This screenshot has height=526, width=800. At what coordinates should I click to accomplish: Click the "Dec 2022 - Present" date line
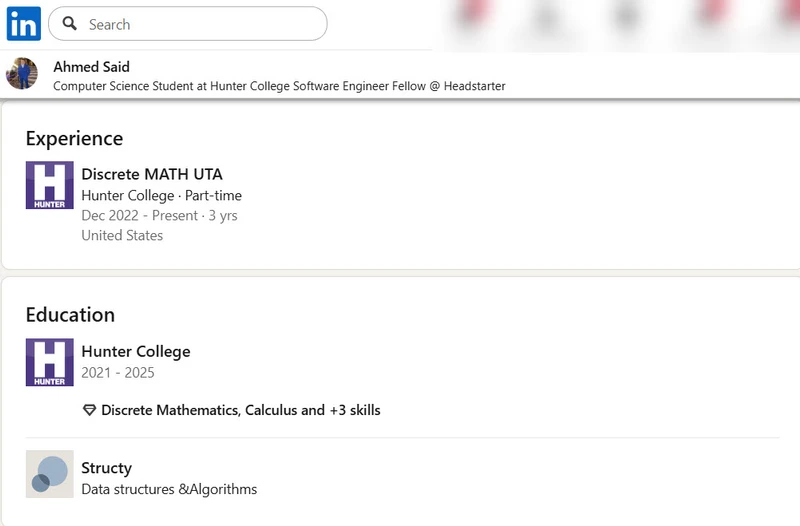[159, 216]
